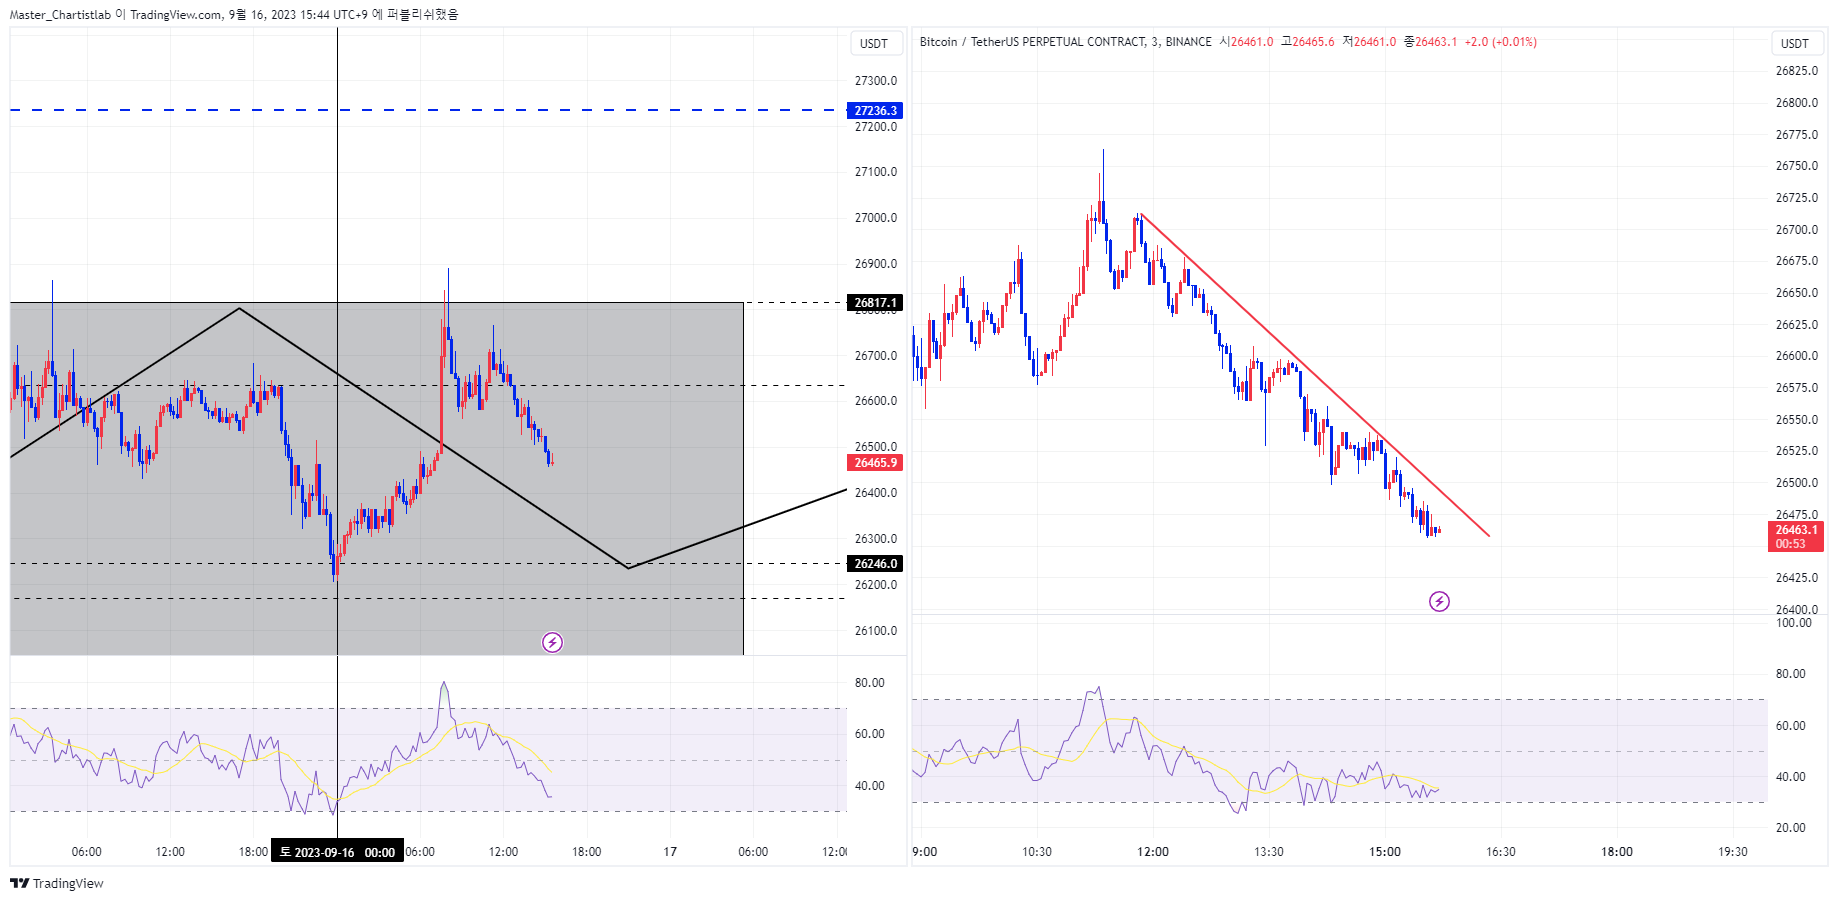
Task: Click the 27300.0 label on left price axis
Action: [x=876, y=80]
